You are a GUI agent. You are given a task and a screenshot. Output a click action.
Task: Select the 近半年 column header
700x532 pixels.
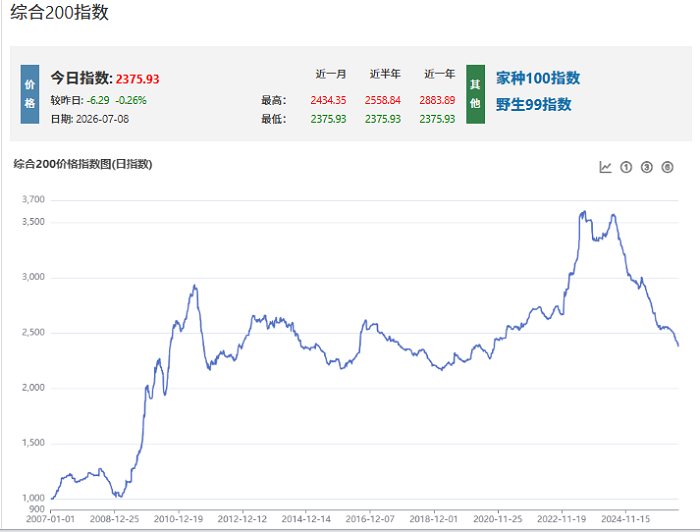pos(385,74)
